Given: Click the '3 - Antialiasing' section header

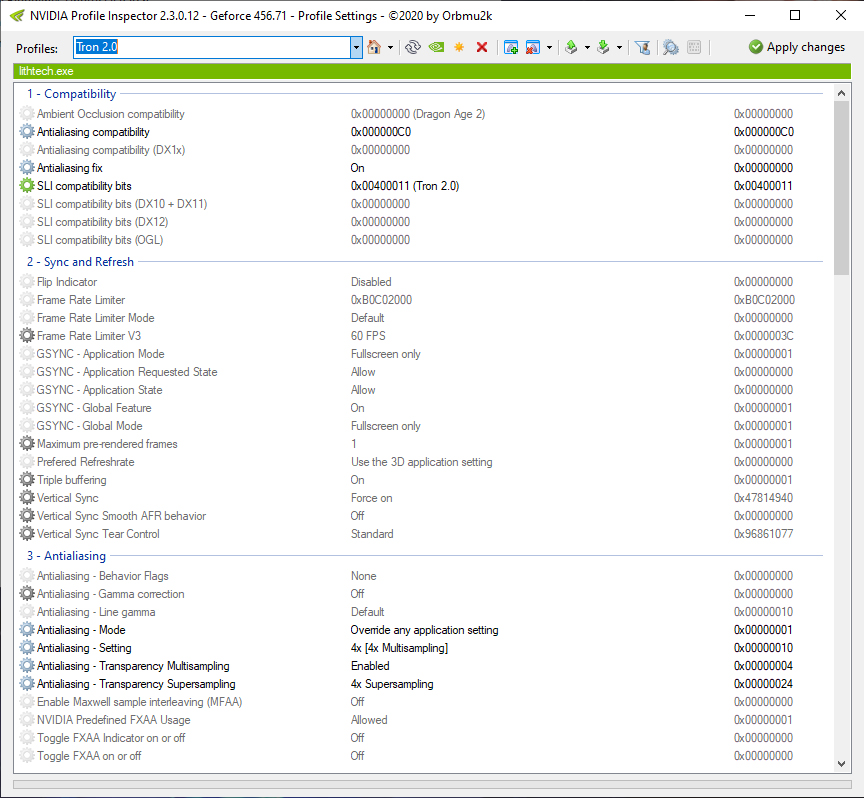Looking at the screenshot, I should coord(66,556).
